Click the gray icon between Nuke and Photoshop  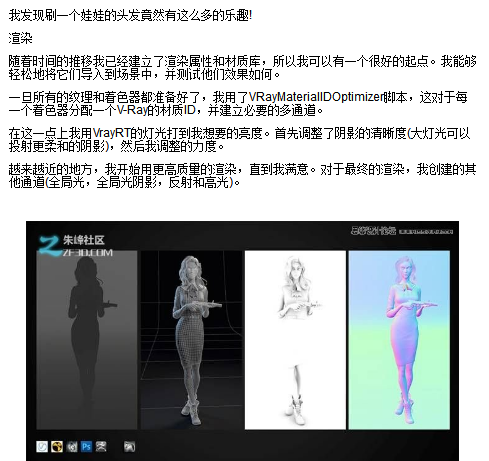point(72,447)
